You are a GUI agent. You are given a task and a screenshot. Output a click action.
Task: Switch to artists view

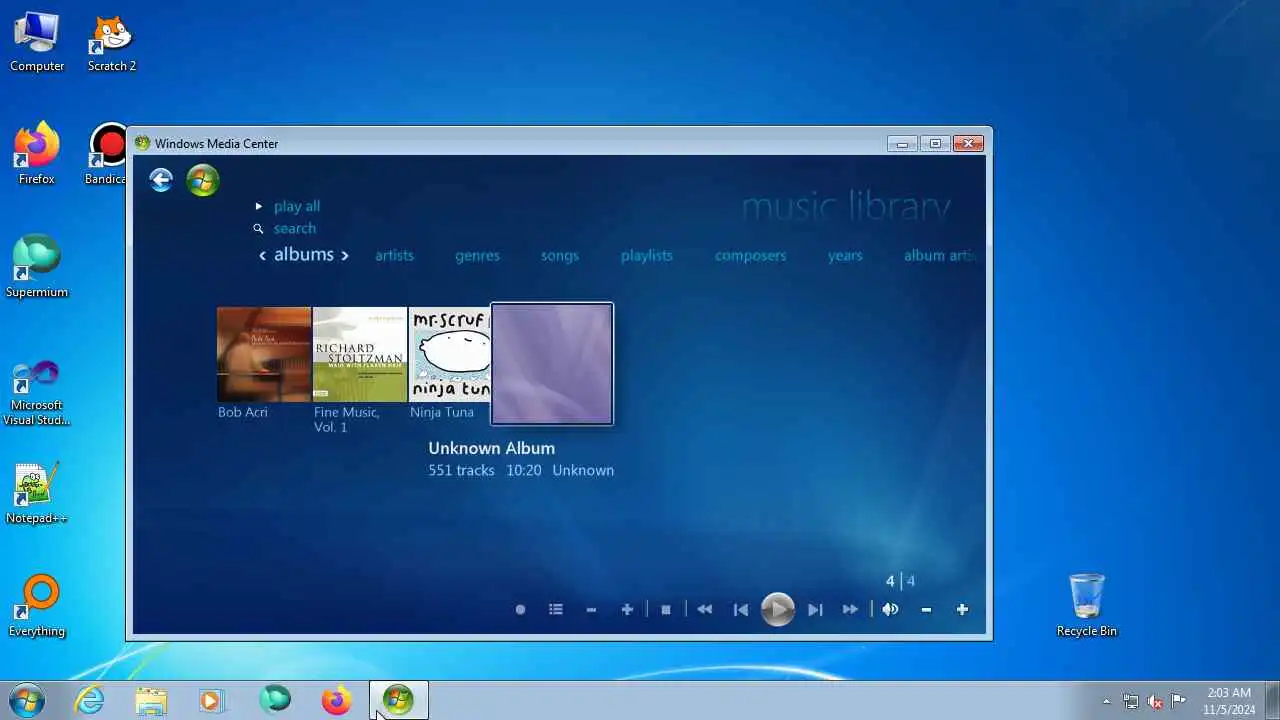(x=394, y=255)
